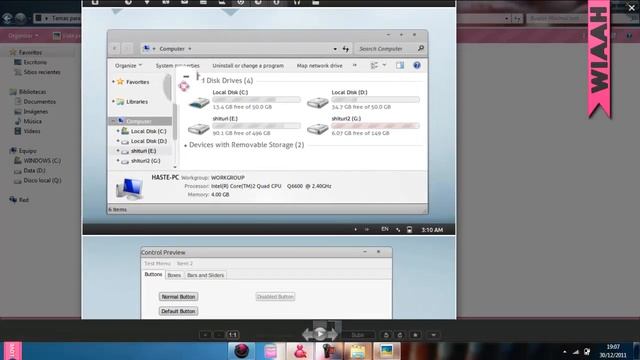Open the picture viewer taskbar icon
640x360 pixels.
(386, 351)
